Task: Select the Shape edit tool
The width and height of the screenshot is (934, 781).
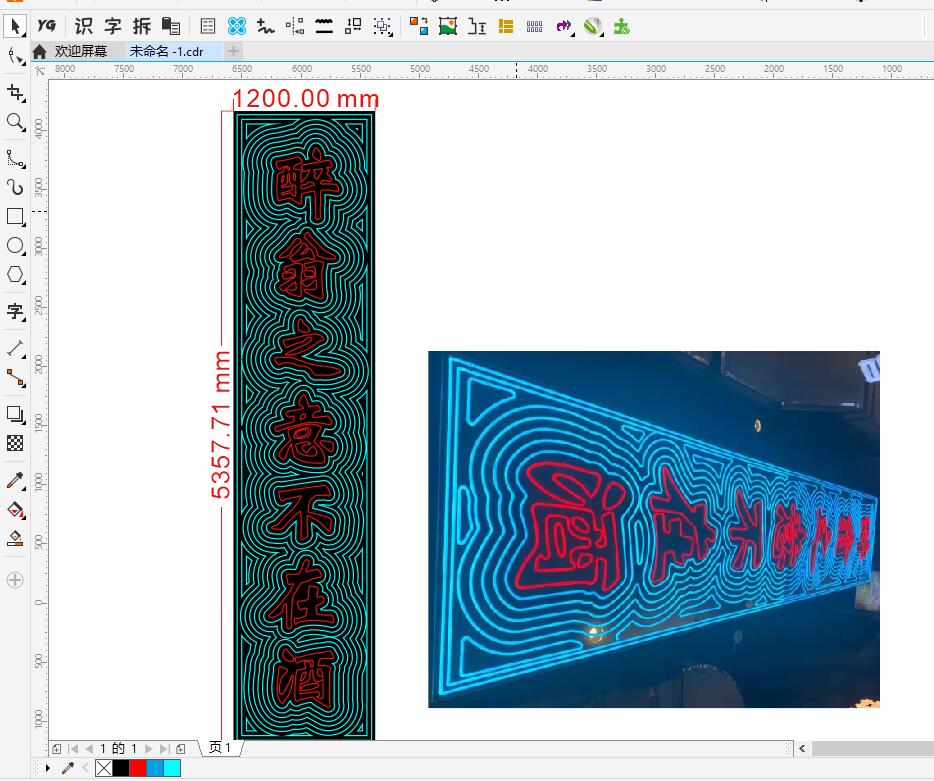Action: tap(15, 57)
